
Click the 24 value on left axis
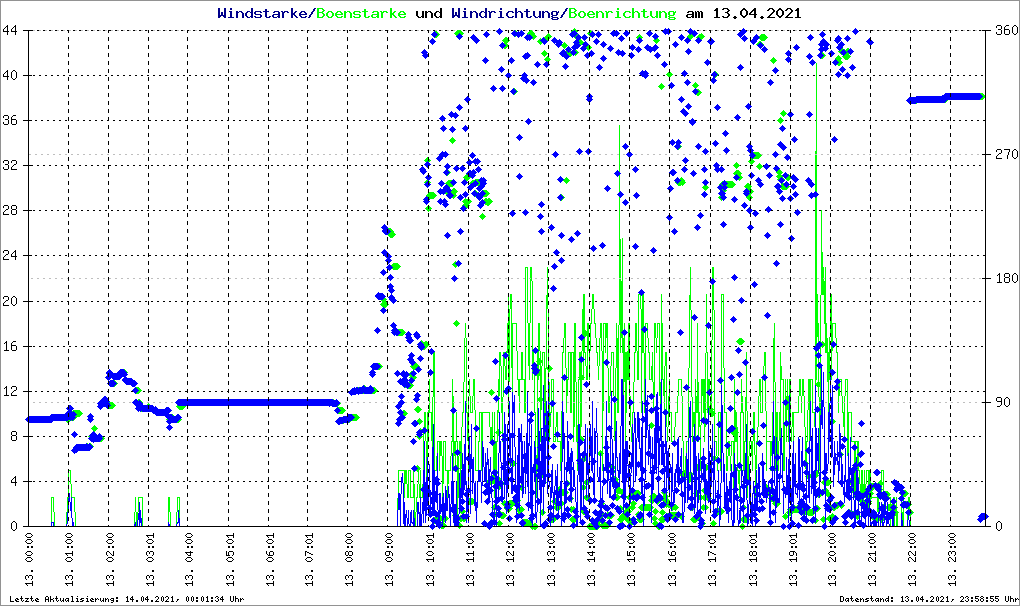coord(12,256)
